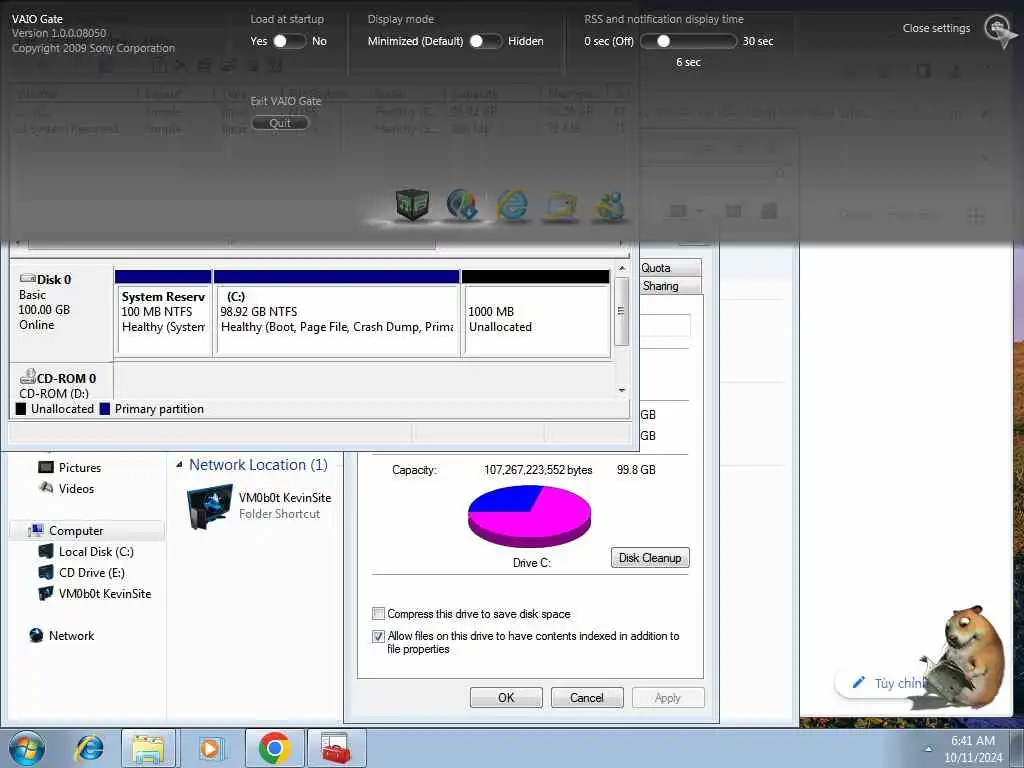Uncheck Allow files on this drive to be indexed
1024x768 pixels.
pyautogui.click(x=378, y=636)
